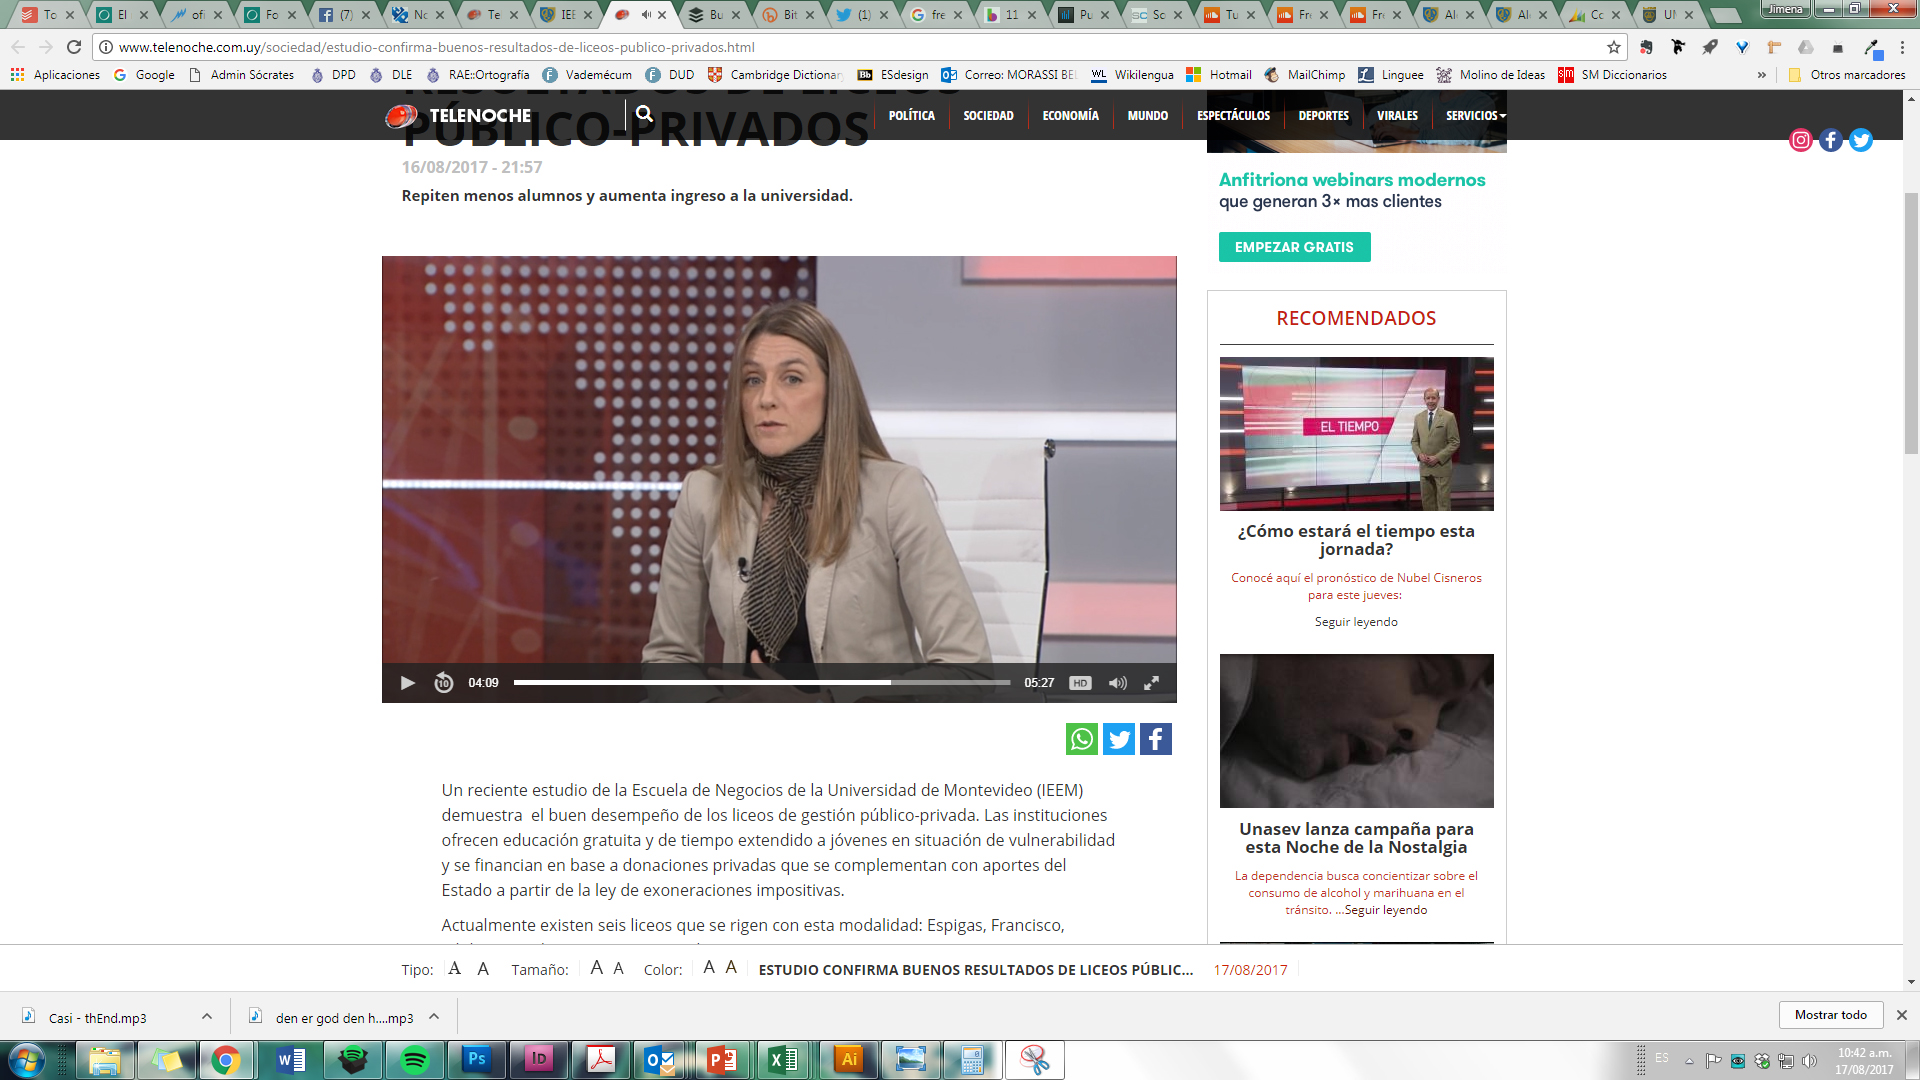Show hidden system tray icons

tap(1689, 1061)
